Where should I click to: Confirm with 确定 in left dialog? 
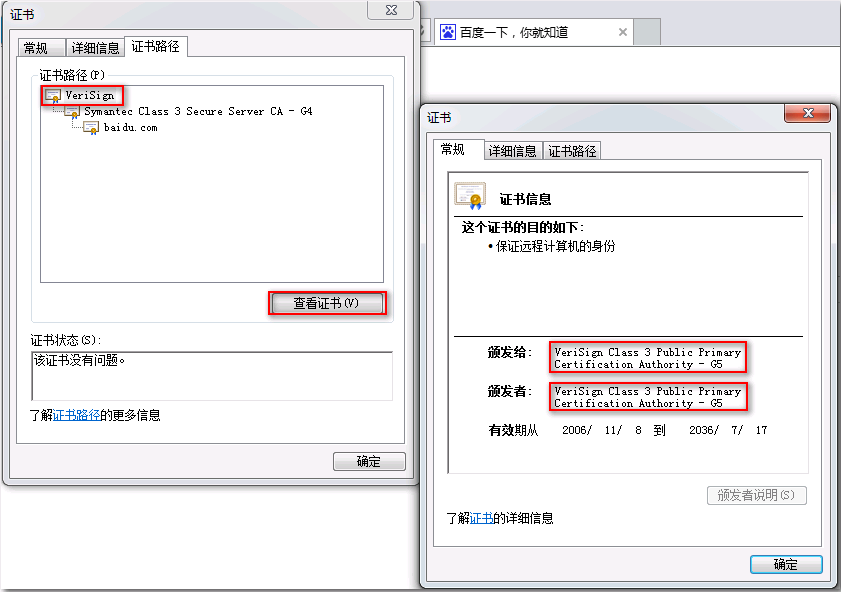coord(369,461)
